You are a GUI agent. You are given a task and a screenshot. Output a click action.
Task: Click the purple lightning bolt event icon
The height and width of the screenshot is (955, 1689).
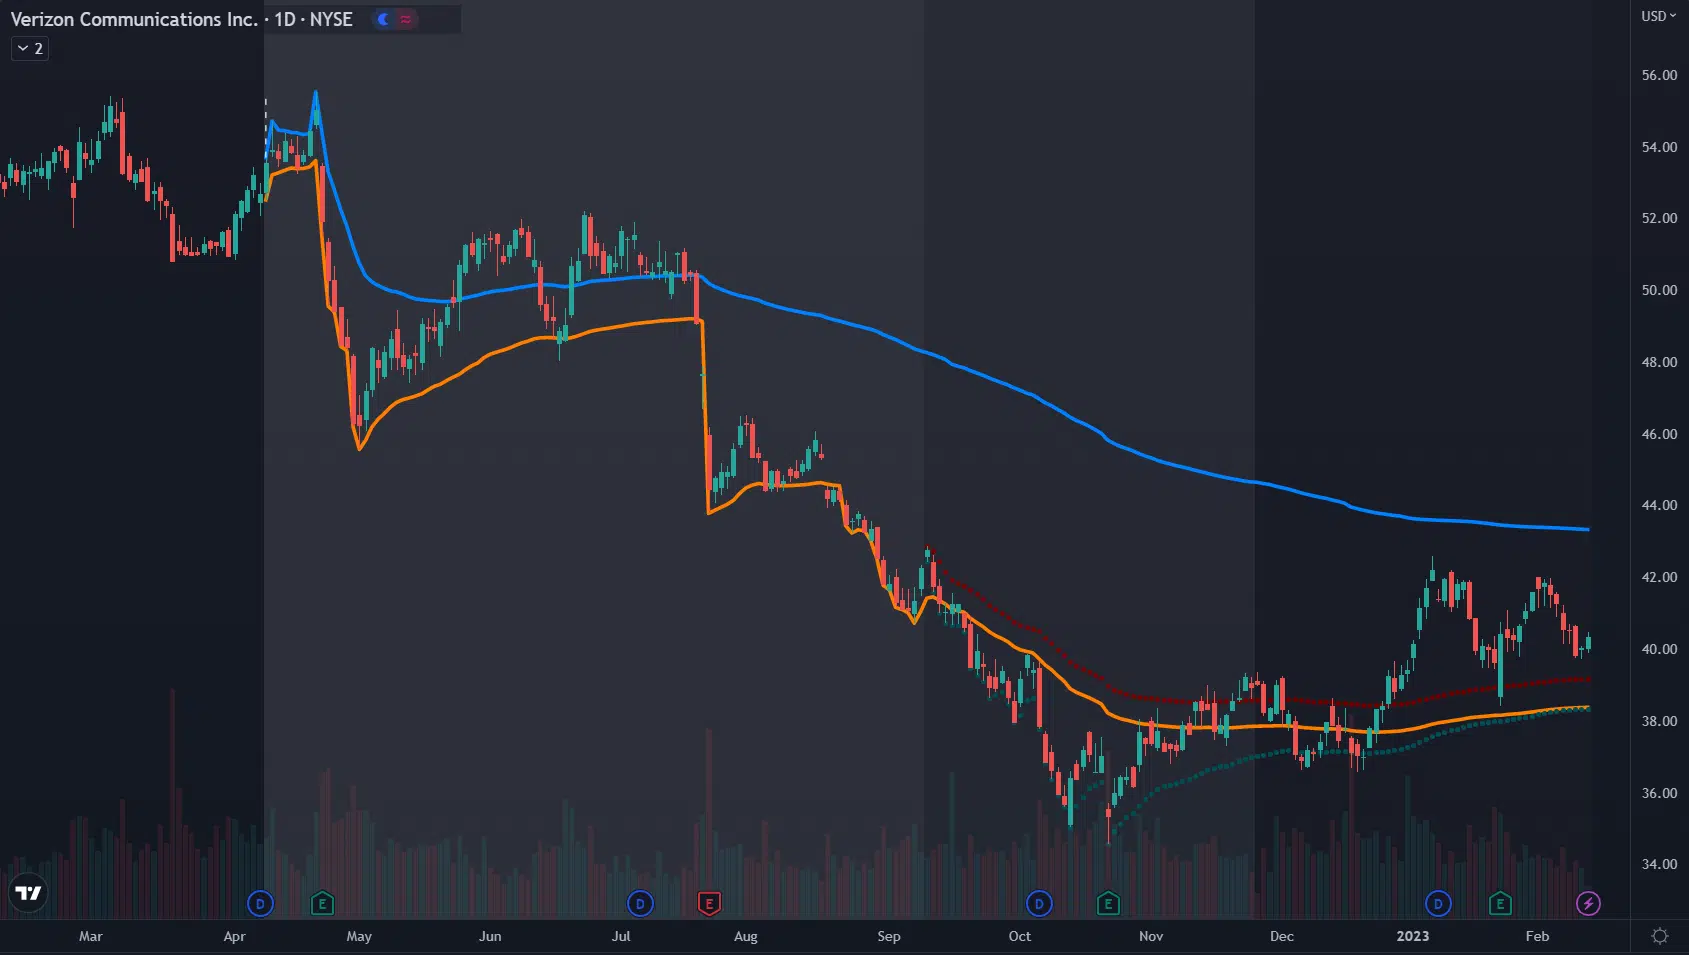1588,904
